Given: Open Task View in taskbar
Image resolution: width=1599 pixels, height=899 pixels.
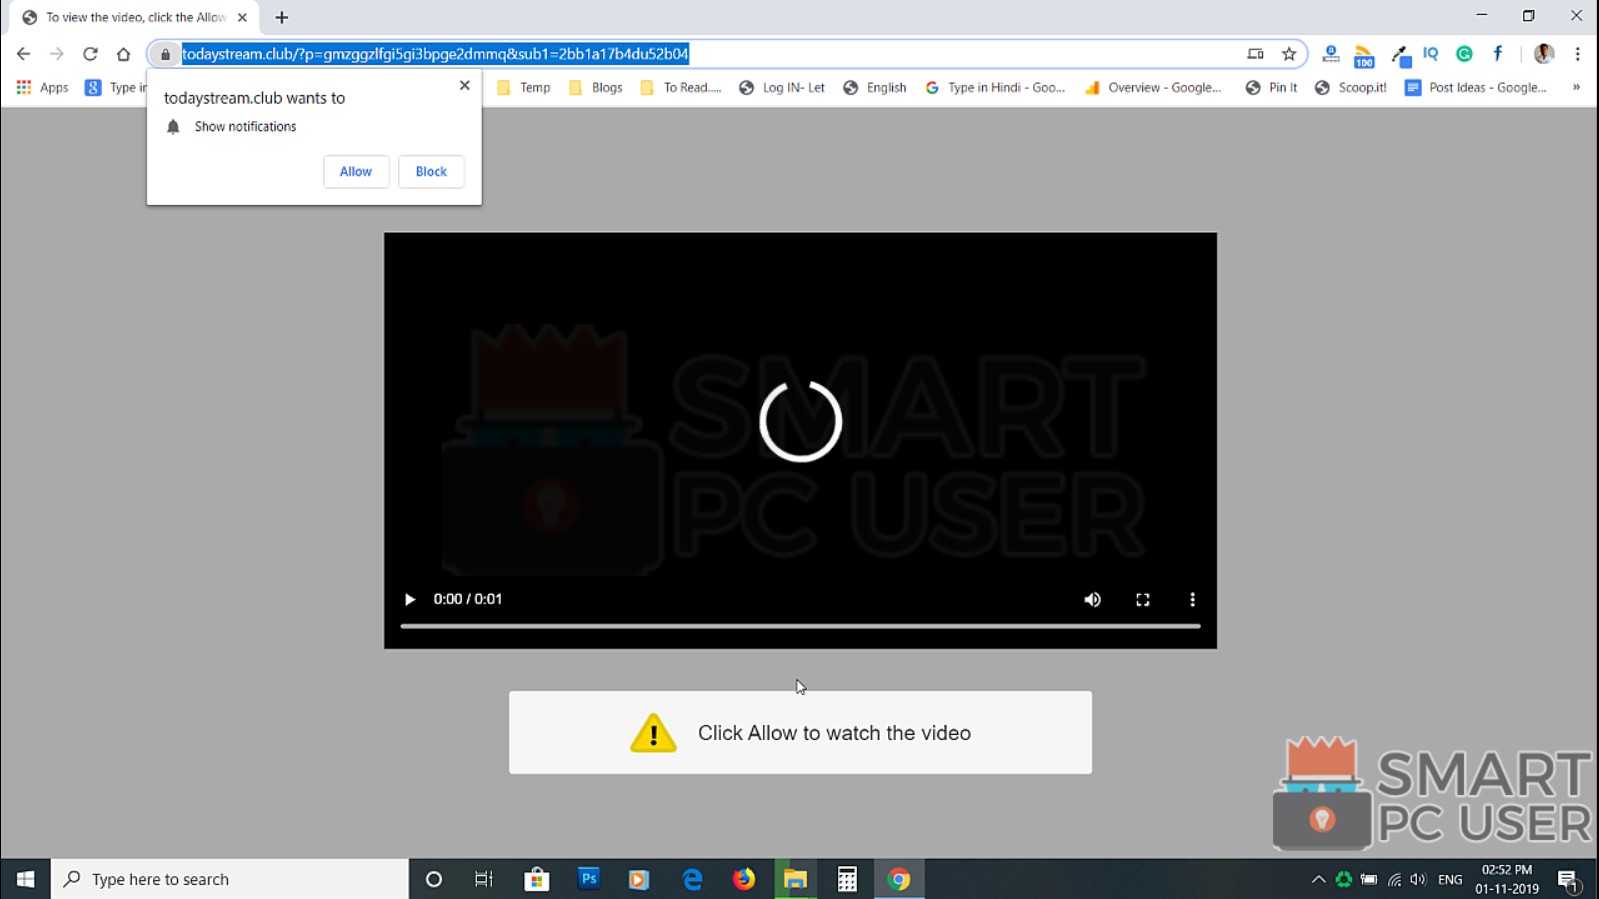Looking at the screenshot, I should click(x=484, y=879).
